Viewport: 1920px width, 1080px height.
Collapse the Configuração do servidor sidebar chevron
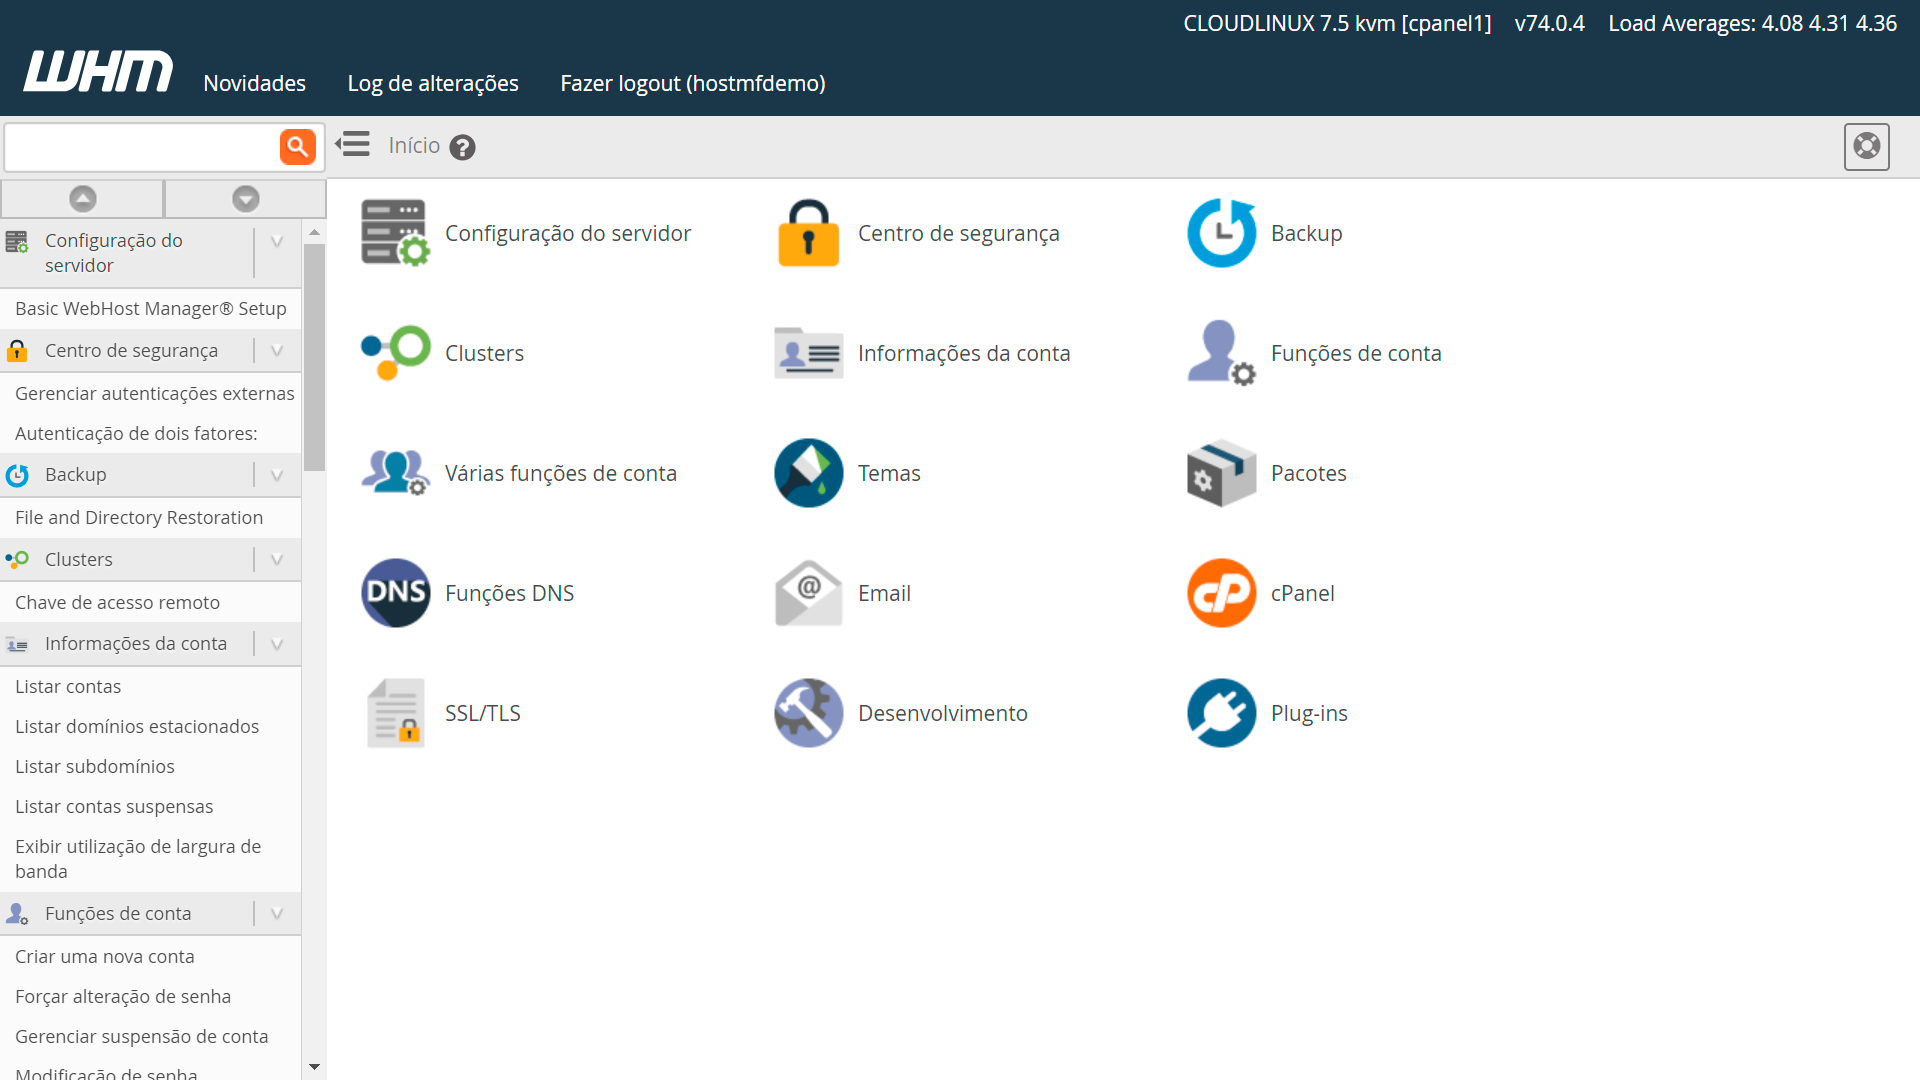tap(277, 241)
